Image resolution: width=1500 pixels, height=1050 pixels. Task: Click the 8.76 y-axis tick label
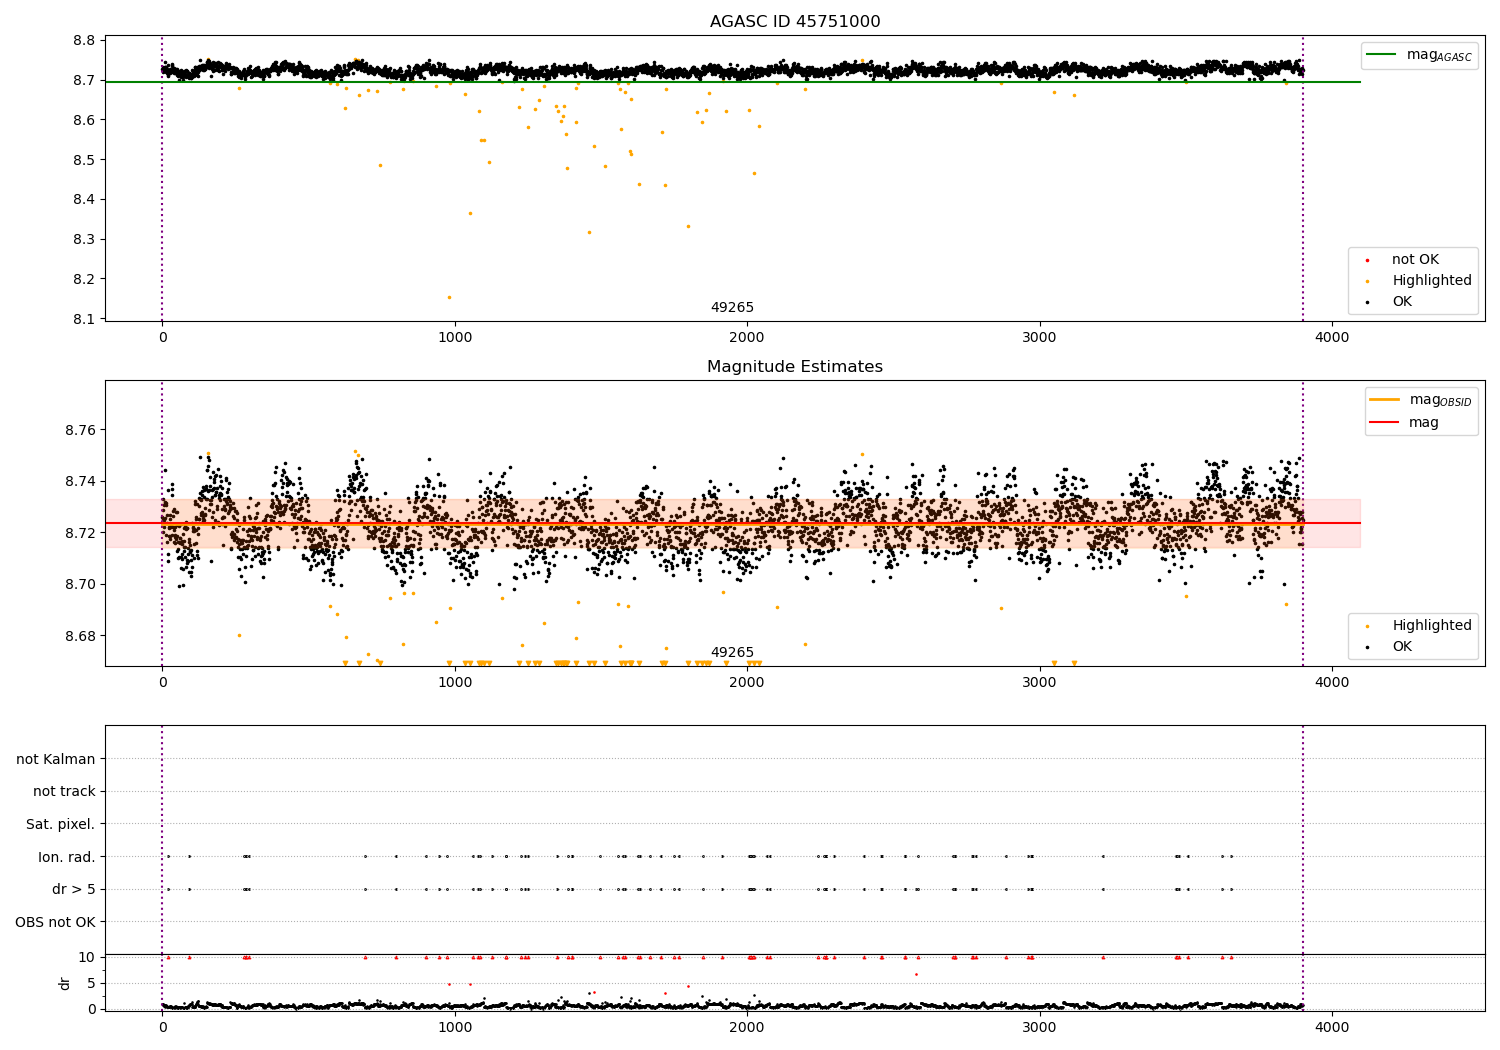tap(80, 431)
